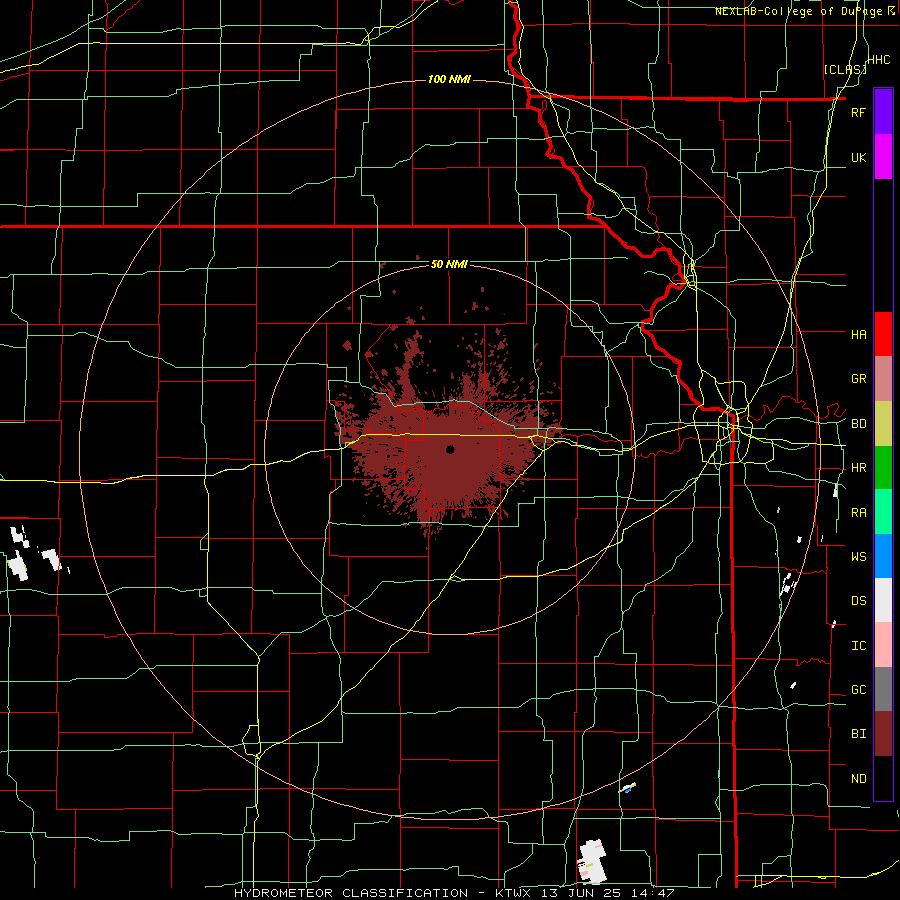The width and height of the screenshot is (900, 900).
Task: Click the HA legend label
Action: point(858,334)
